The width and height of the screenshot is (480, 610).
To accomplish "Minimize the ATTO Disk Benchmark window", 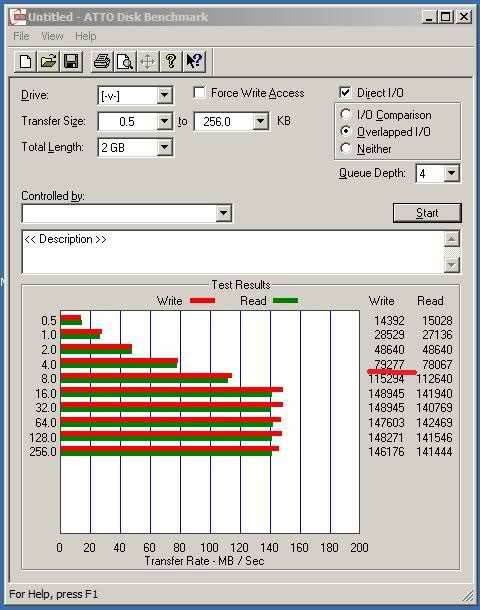I will [429, 17].
